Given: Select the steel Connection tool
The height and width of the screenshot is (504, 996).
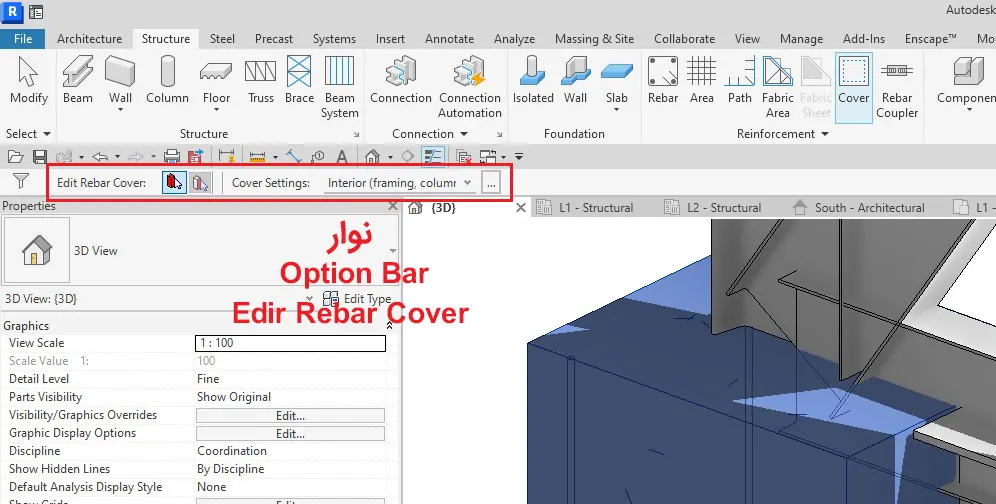Looking at the screenshot, I should coord(401,80).
